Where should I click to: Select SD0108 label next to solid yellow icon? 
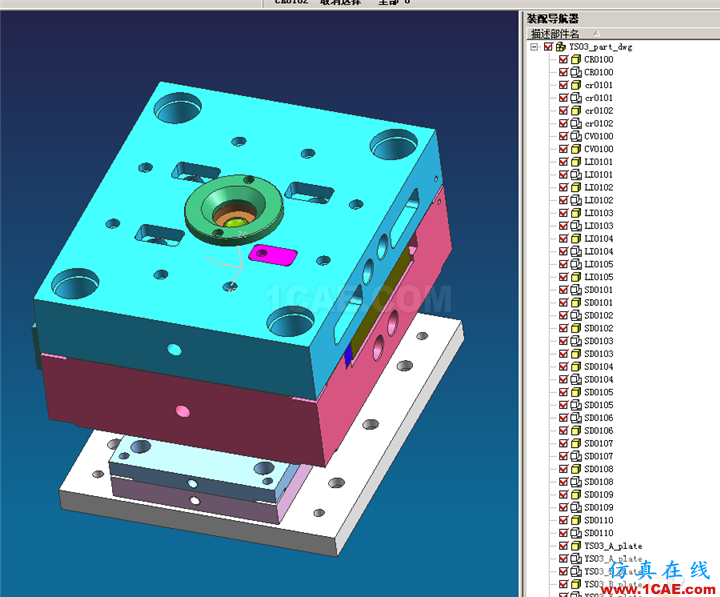pos(599,469)
